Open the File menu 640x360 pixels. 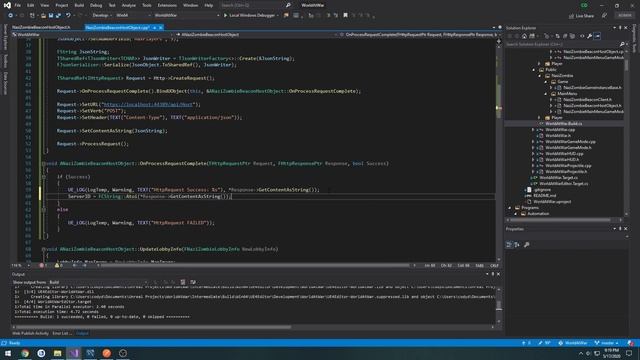click(18, 5)
